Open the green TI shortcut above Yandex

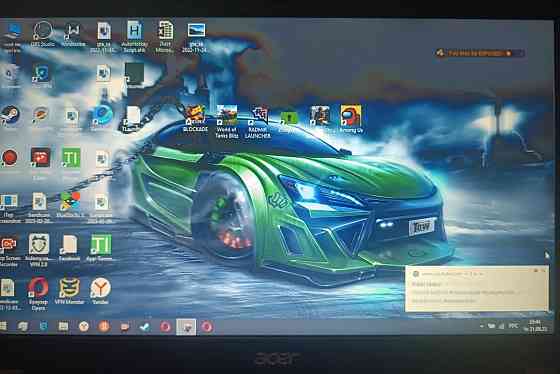[101, 249]
